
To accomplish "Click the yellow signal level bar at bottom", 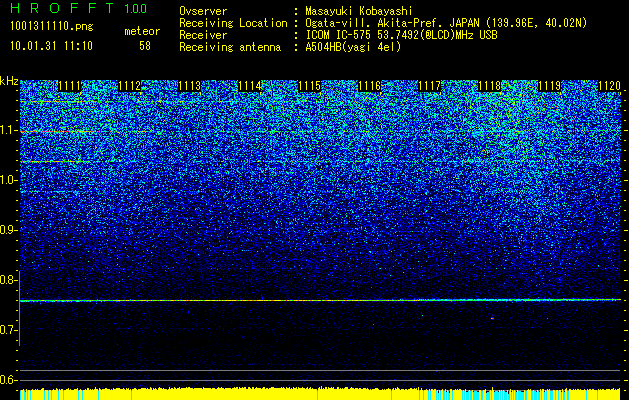I will [320, 394].
